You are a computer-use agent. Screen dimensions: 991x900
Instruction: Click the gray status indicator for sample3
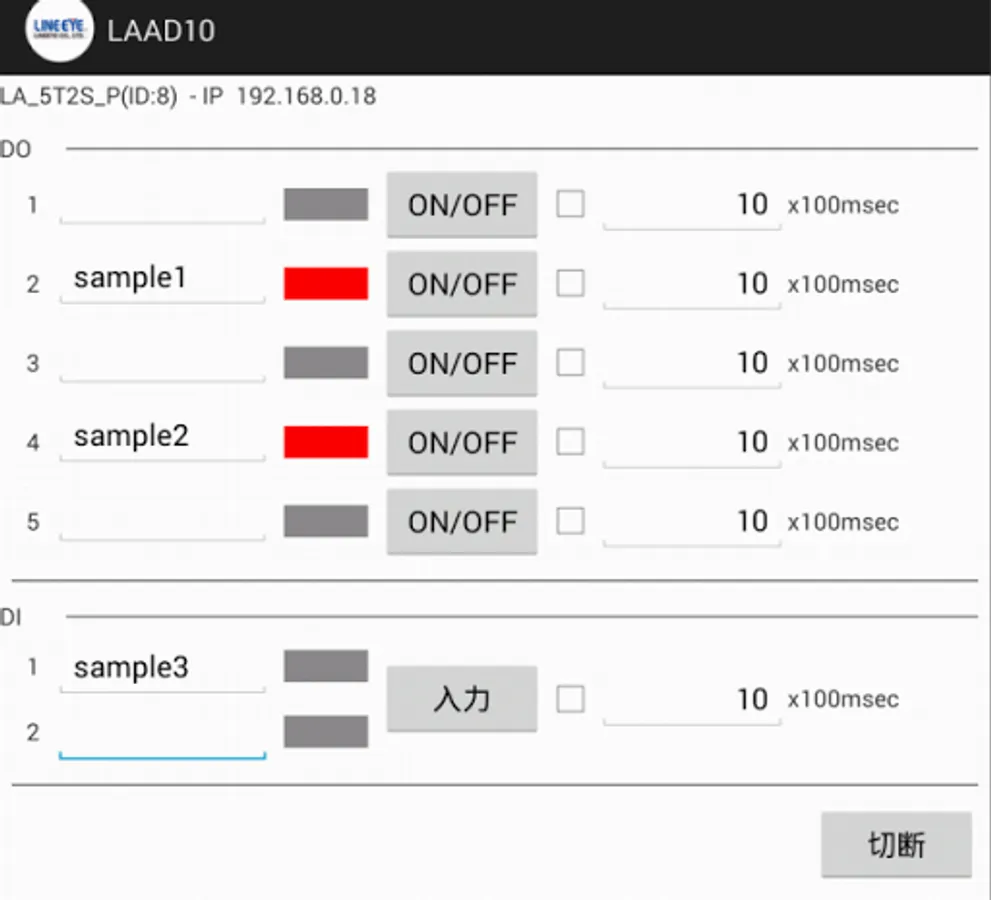326,666
